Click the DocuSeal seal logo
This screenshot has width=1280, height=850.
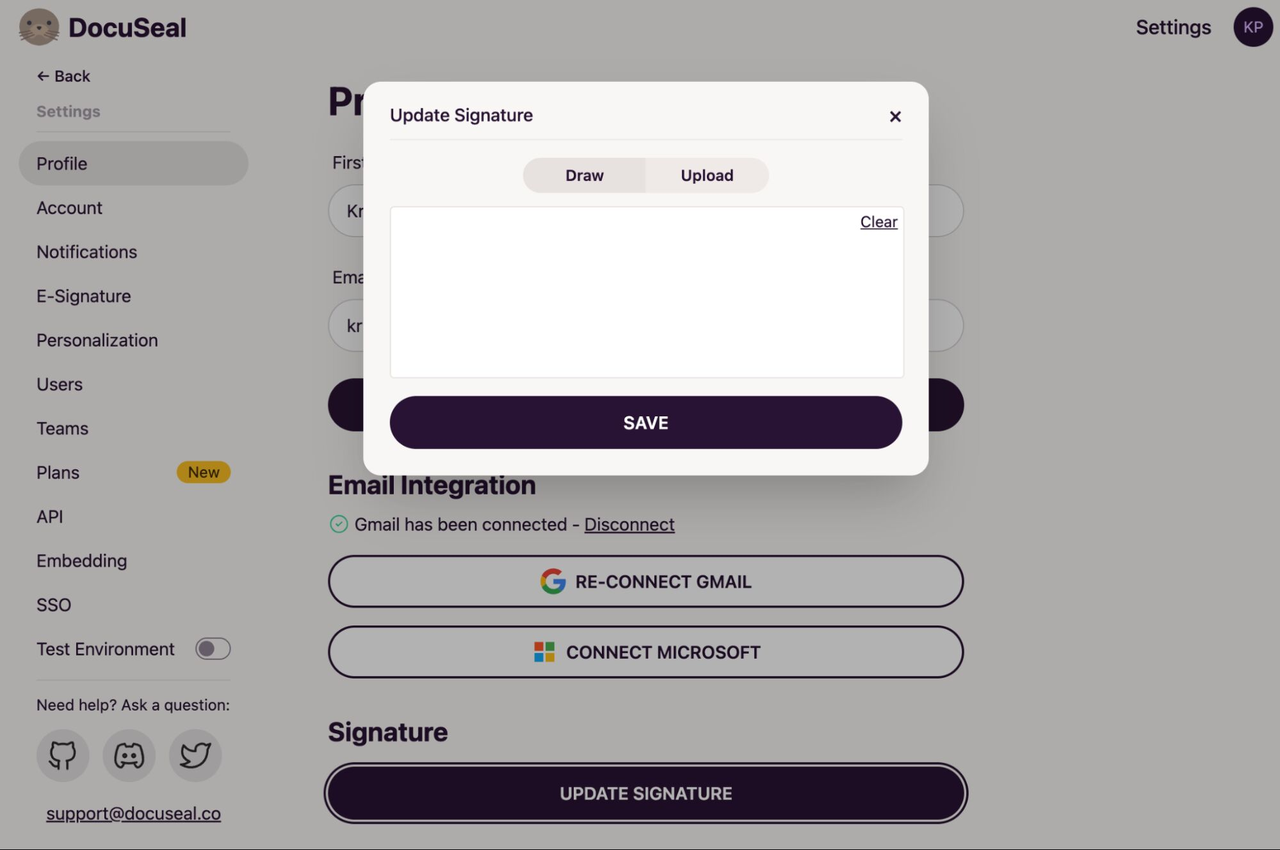(x=39, y=27)
